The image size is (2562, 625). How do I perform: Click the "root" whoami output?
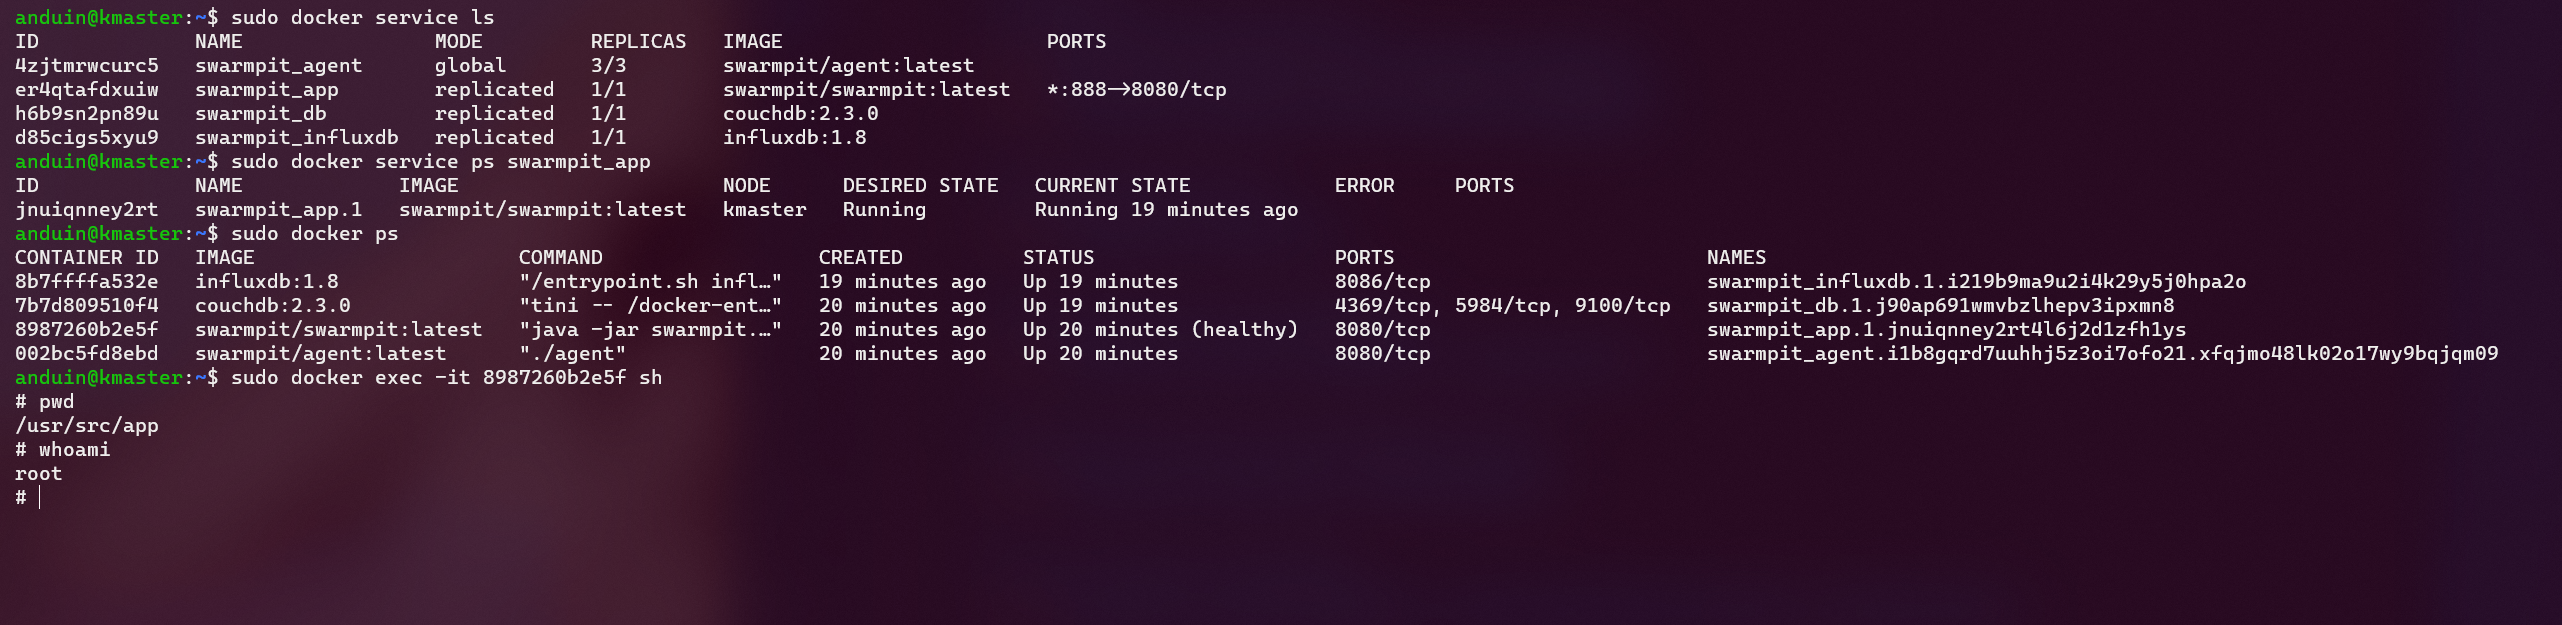coord(38,474)
